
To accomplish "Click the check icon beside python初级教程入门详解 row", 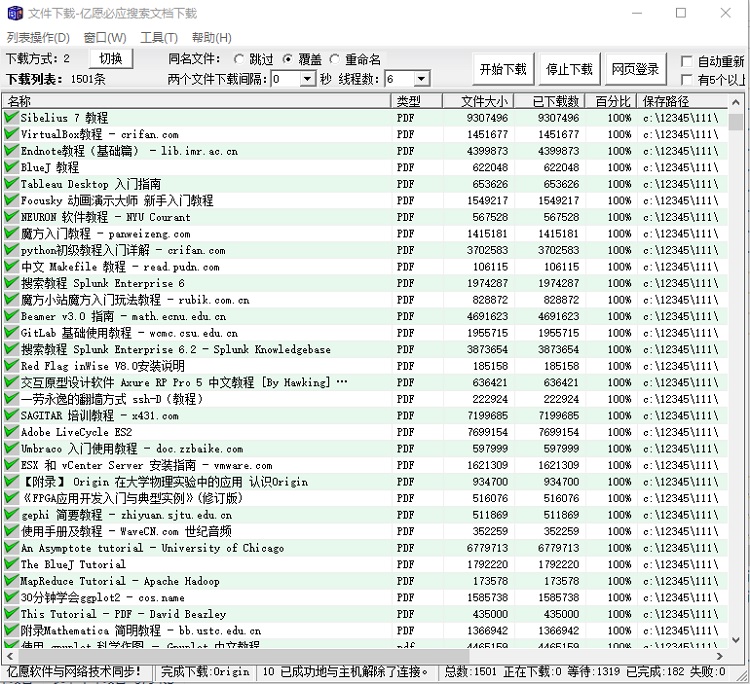I will coord(11,249).
